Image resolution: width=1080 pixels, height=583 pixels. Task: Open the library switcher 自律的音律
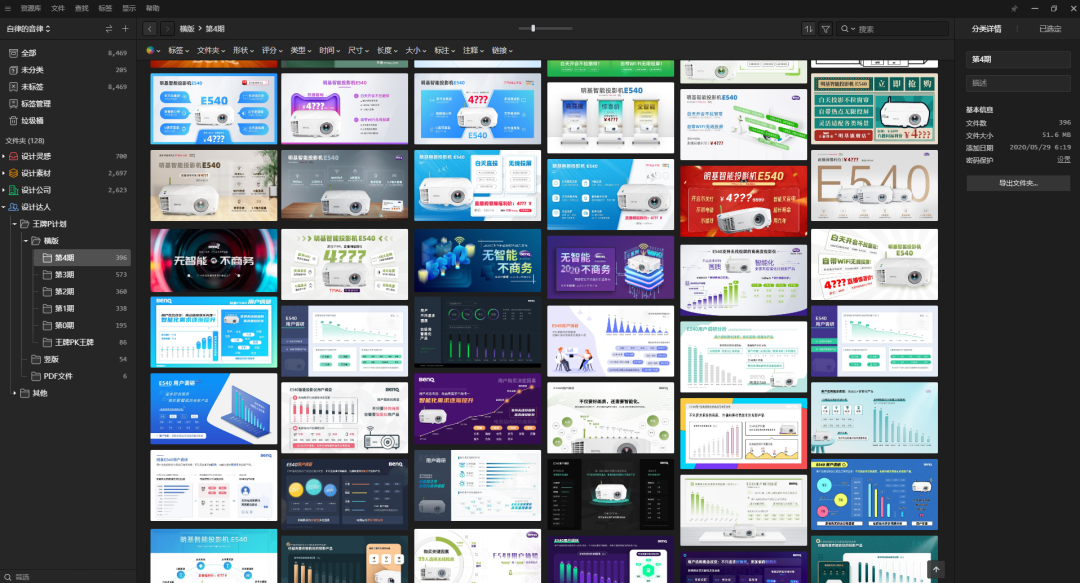tap(28, 29)
